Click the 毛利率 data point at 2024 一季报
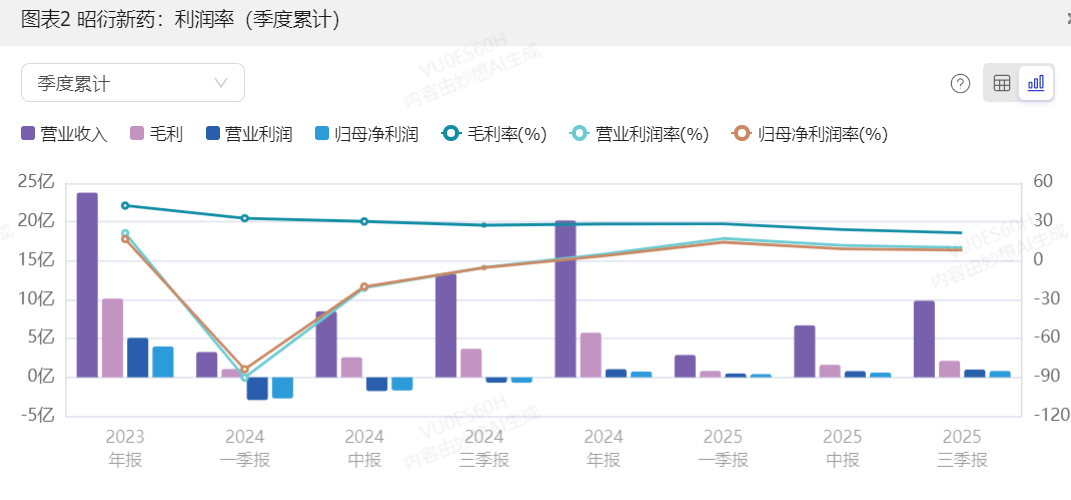 [245, 218]
